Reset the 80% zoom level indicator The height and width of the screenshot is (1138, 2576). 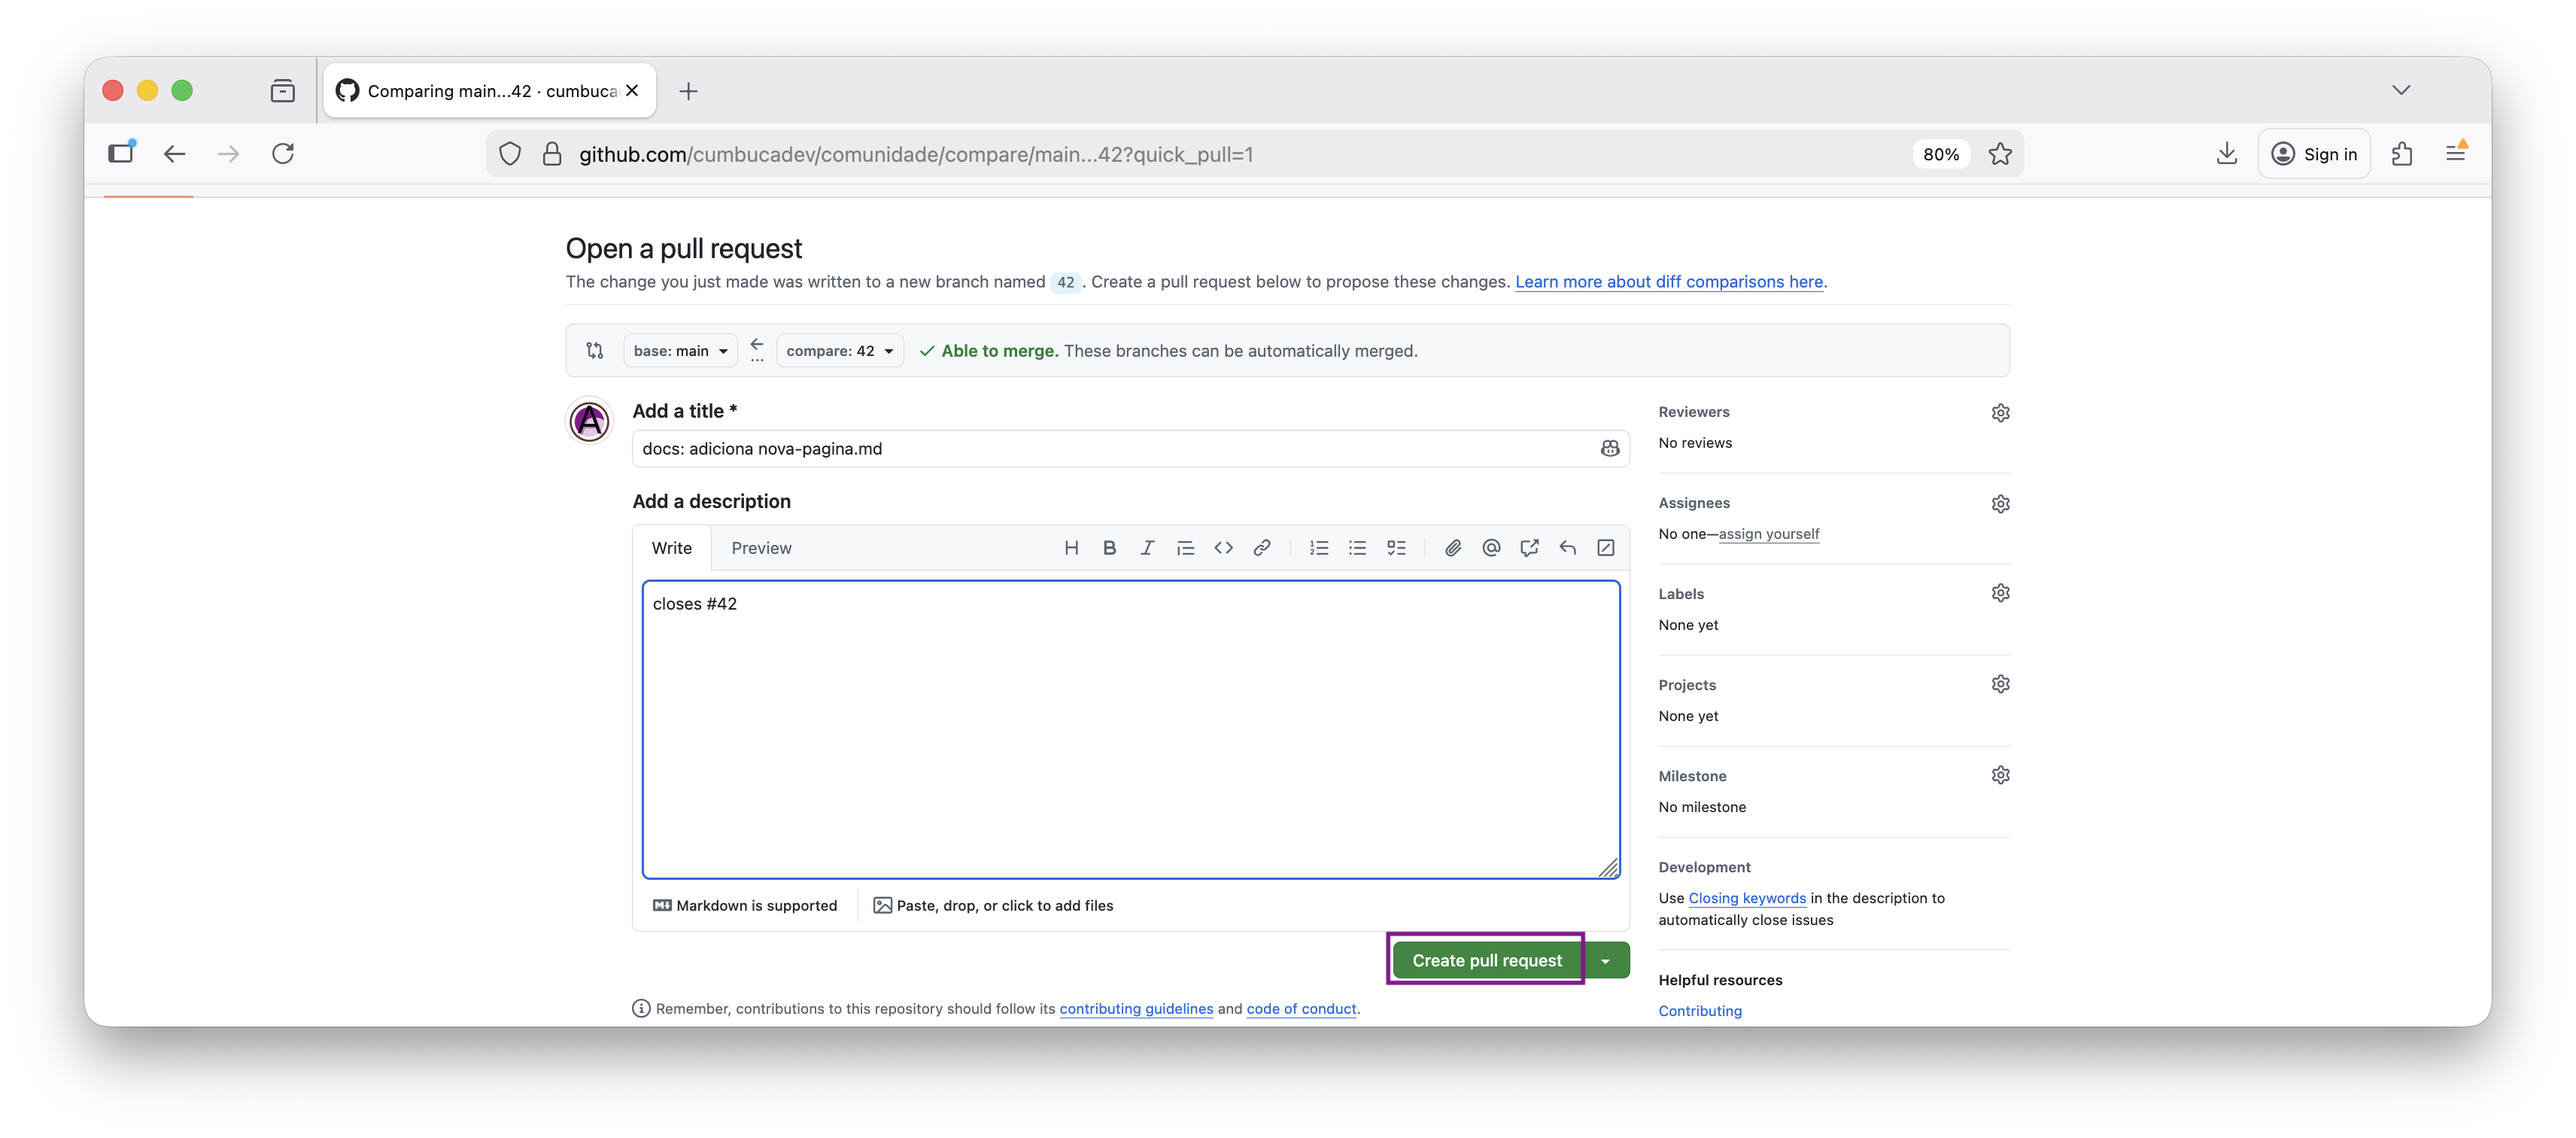[1941, 154]
